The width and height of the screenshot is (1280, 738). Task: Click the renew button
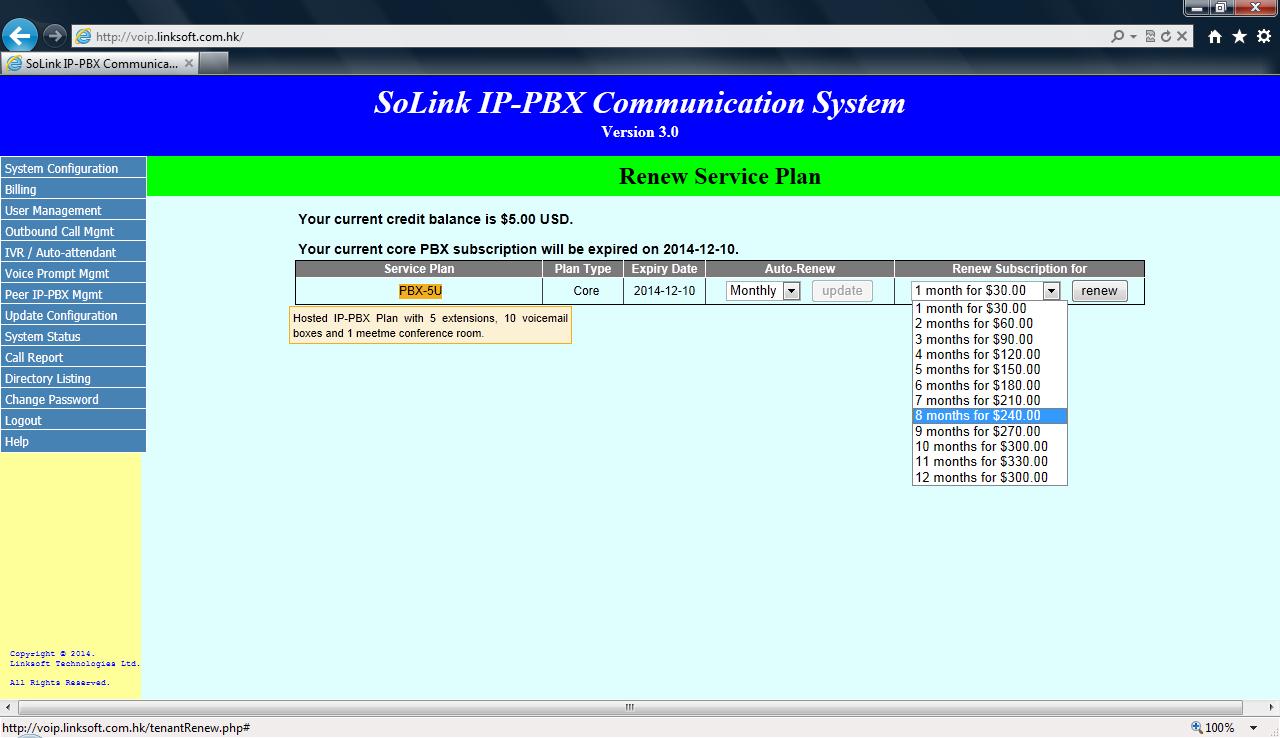coord(1099,291)
